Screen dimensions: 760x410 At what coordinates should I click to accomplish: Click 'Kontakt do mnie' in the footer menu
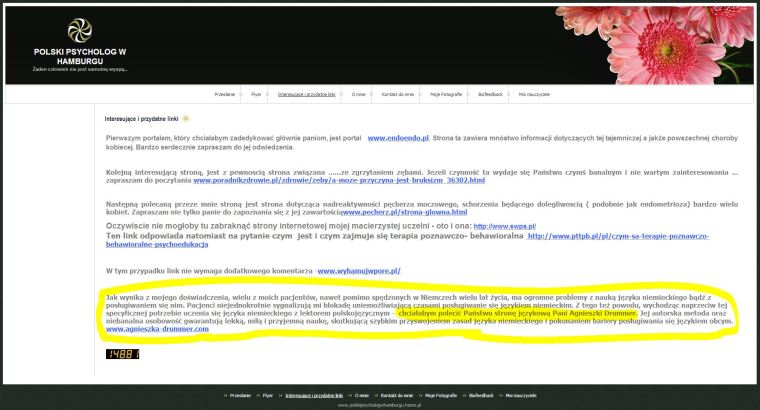395,396
